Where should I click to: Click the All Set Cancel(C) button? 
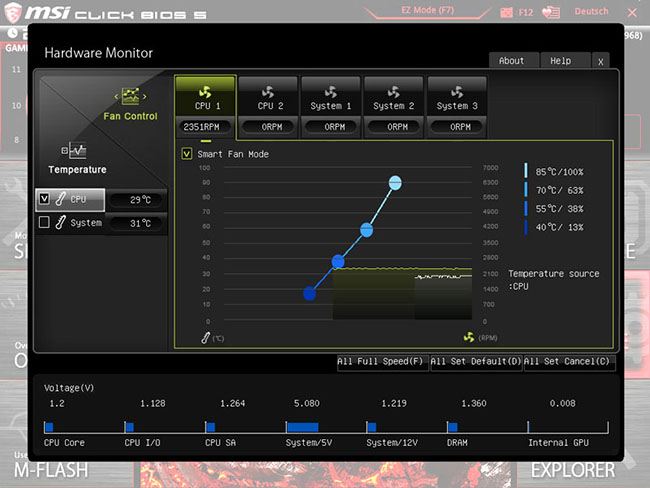(x=569, y=362)
